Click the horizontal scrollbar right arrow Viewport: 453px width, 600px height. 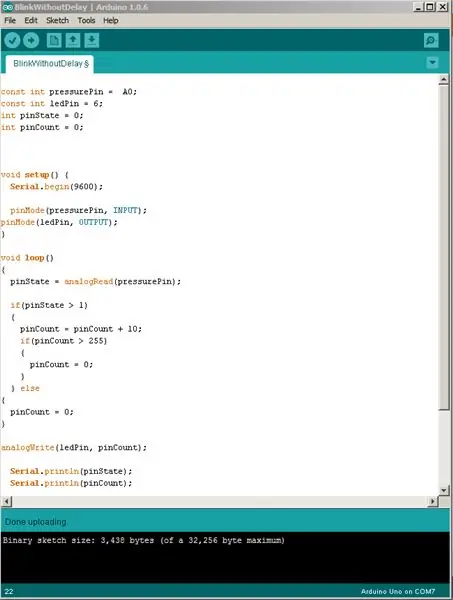point(433,501)
